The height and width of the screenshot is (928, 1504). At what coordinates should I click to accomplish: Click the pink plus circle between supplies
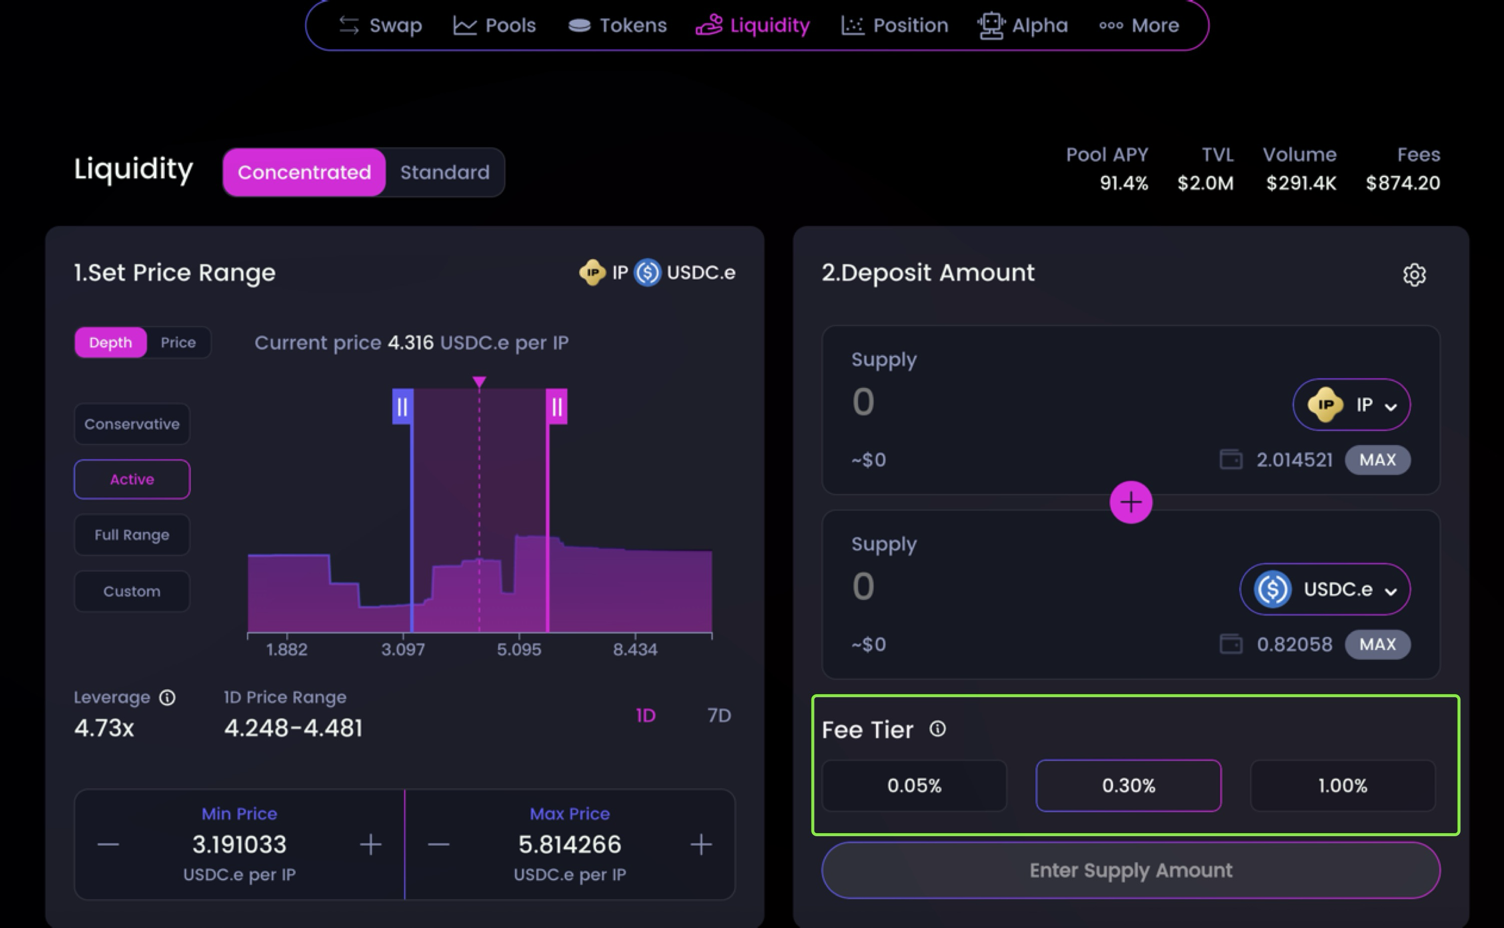[1130, 502]
